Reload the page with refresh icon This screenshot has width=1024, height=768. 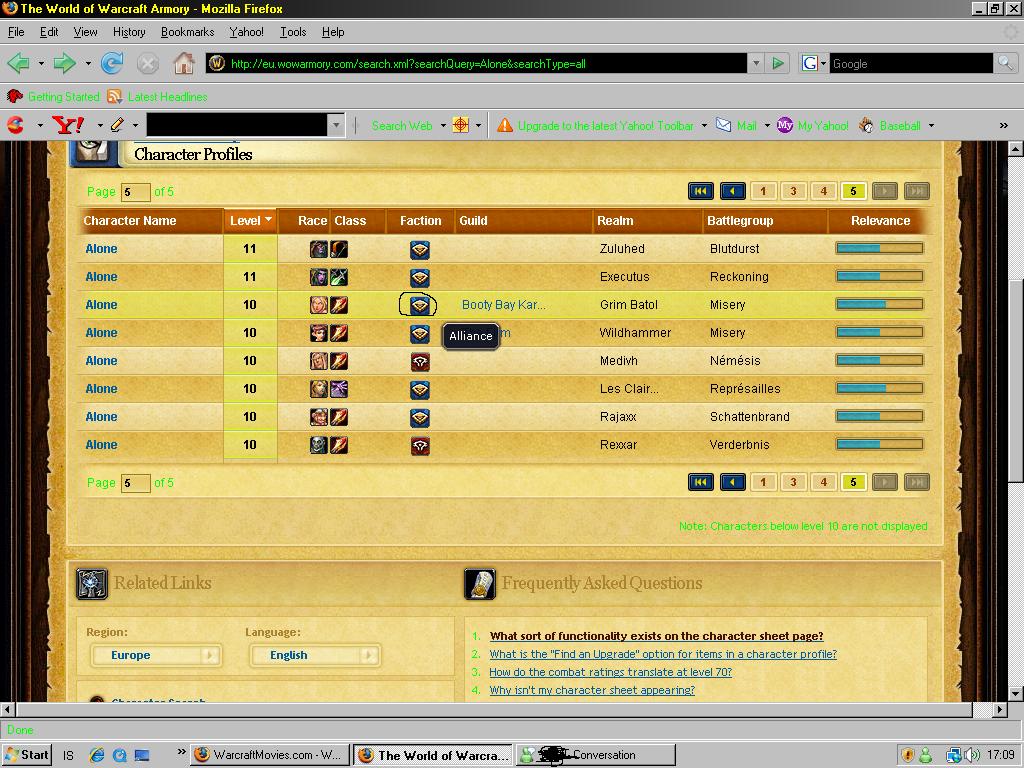112,63
